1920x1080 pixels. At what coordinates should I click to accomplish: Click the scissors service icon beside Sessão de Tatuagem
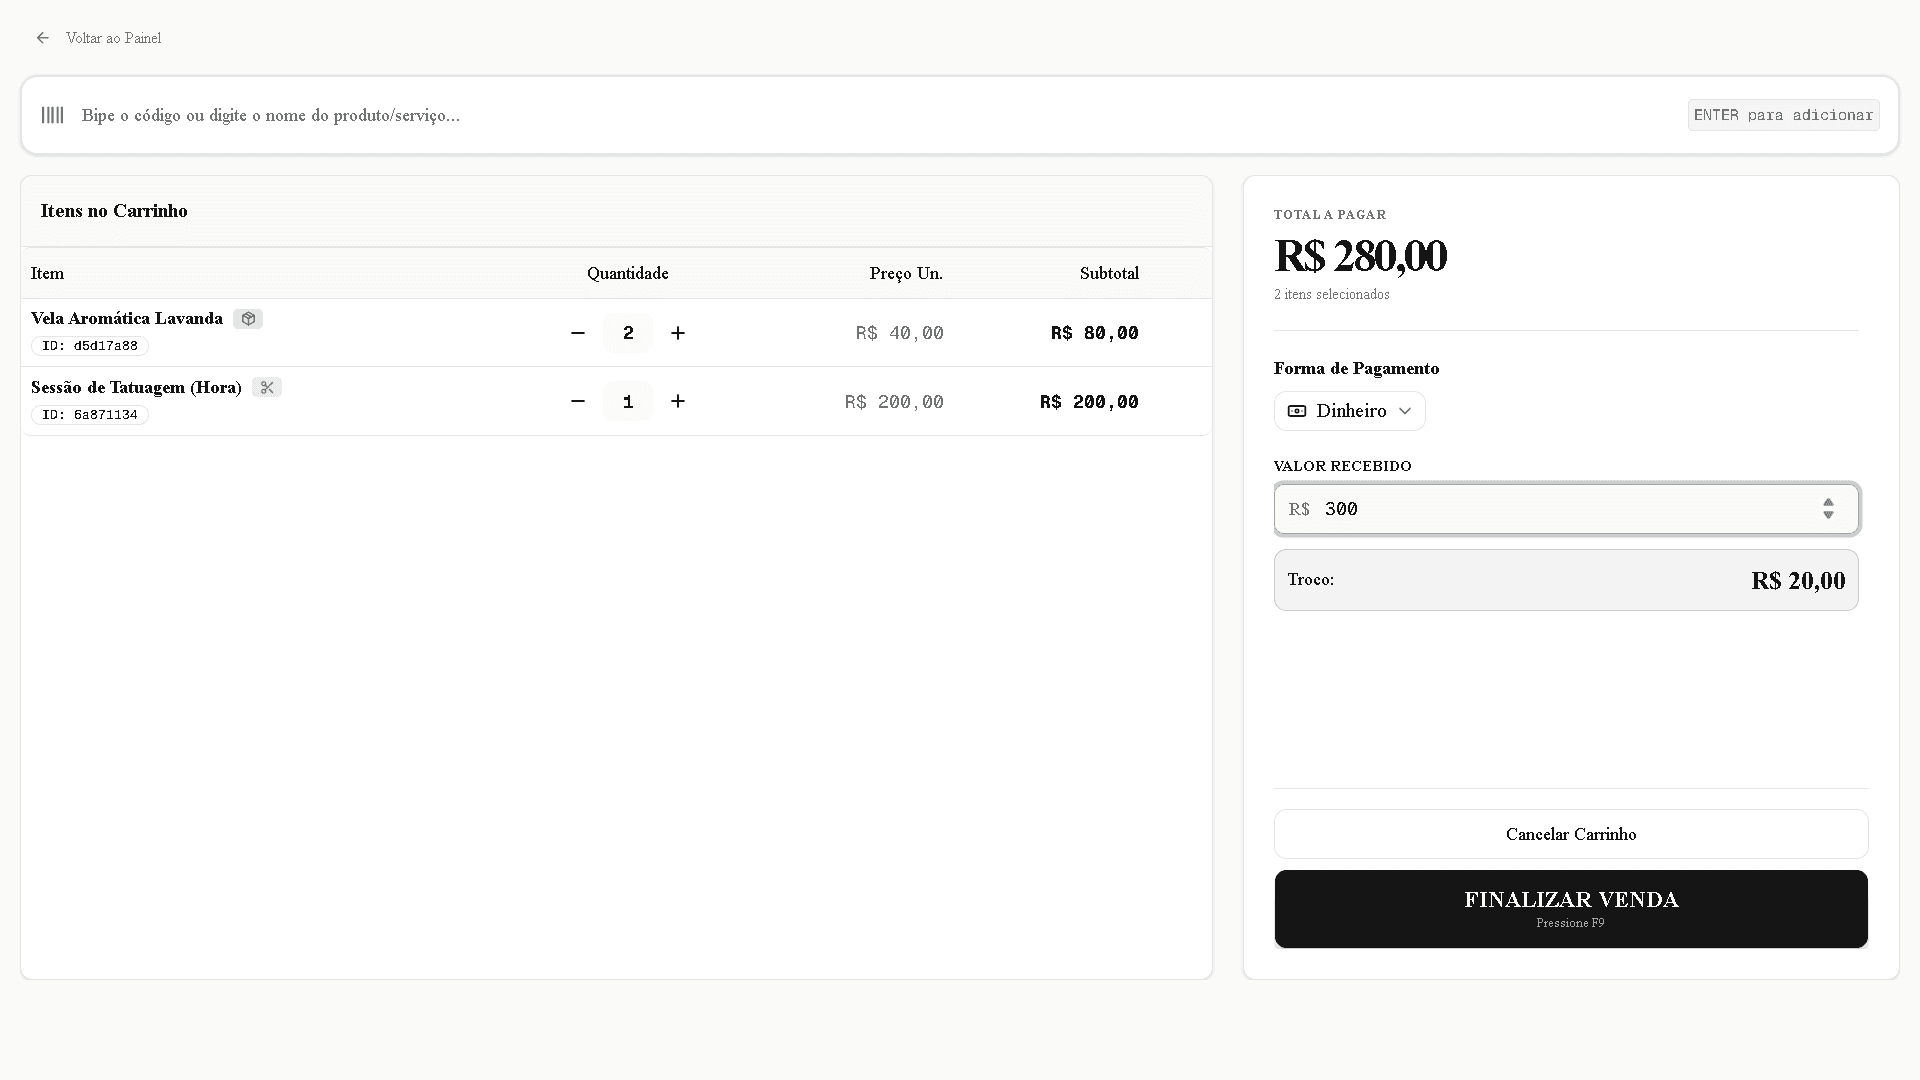click(x=267, y=388)
